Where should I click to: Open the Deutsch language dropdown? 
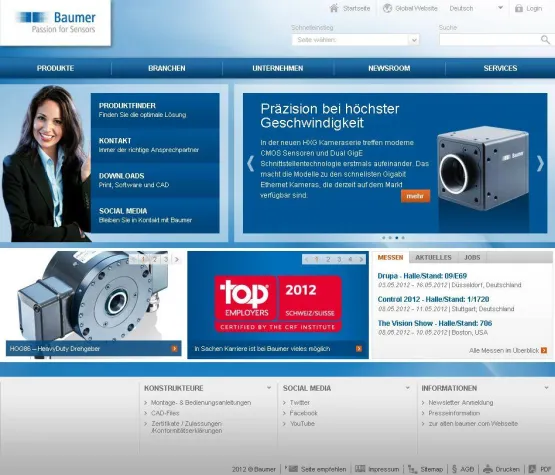coord(476,8)
